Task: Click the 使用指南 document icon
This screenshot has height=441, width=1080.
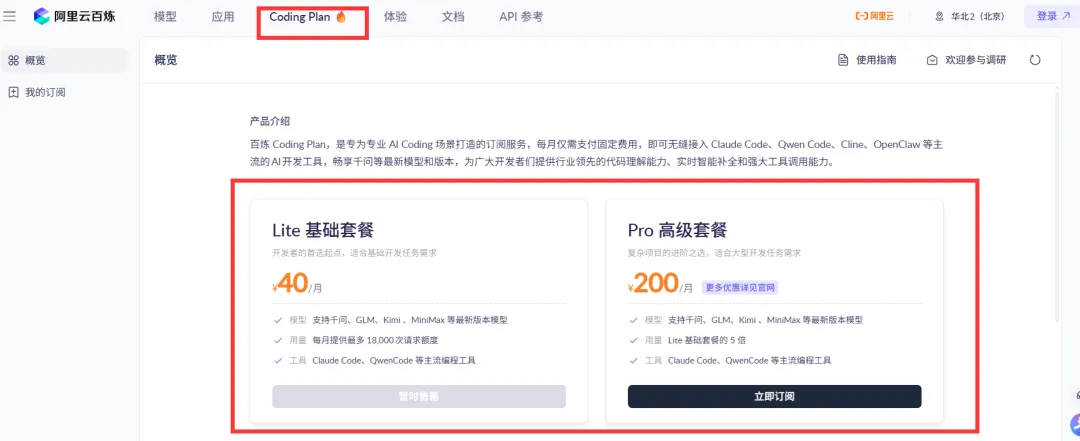Action: click(x=842, y=60)
